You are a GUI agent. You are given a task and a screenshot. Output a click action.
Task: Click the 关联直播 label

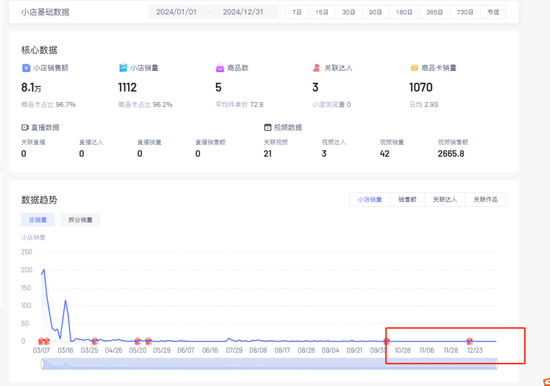click(x=33, y=142)
